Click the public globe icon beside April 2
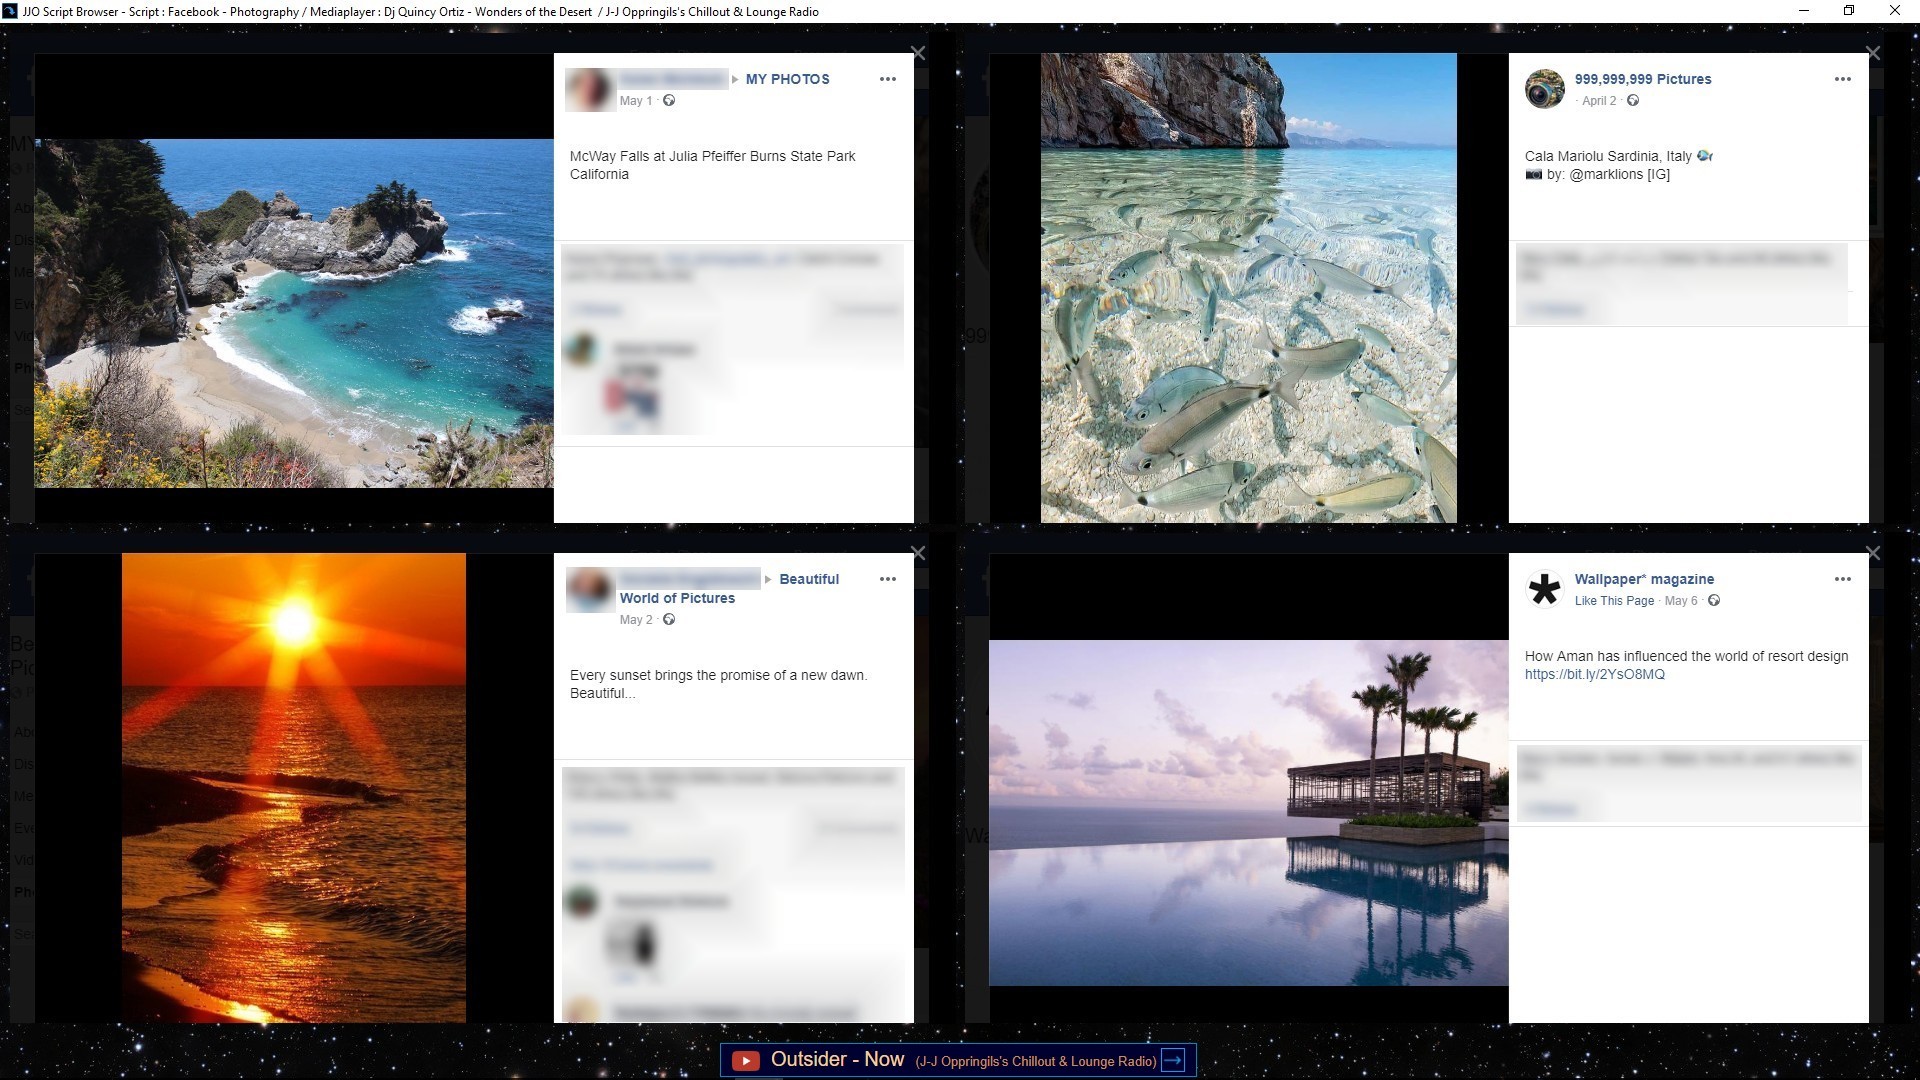 (x=1632, y=100)
